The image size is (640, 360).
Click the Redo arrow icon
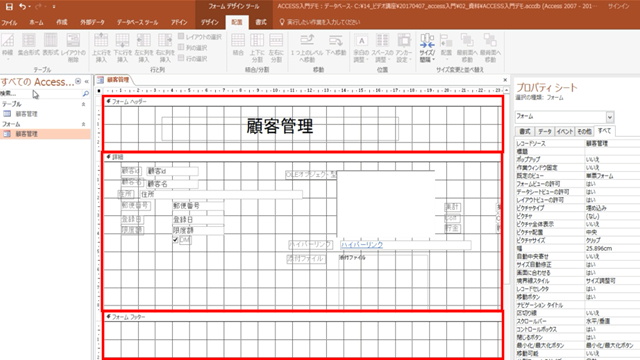(x=39, y=7)
